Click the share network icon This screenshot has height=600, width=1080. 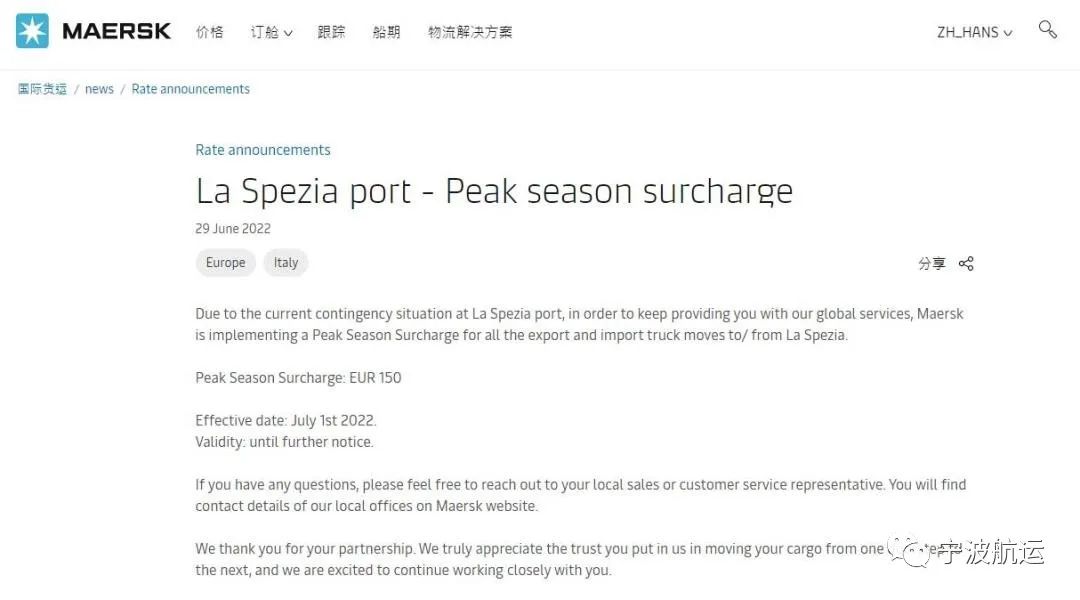click(966, 263)
